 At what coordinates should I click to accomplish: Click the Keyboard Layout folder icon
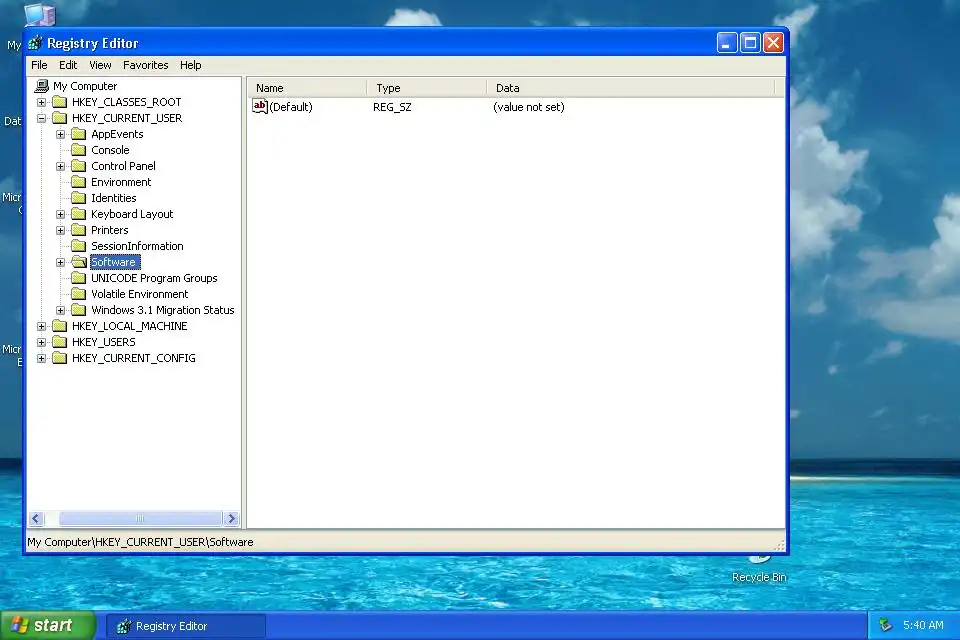[78, 213]
